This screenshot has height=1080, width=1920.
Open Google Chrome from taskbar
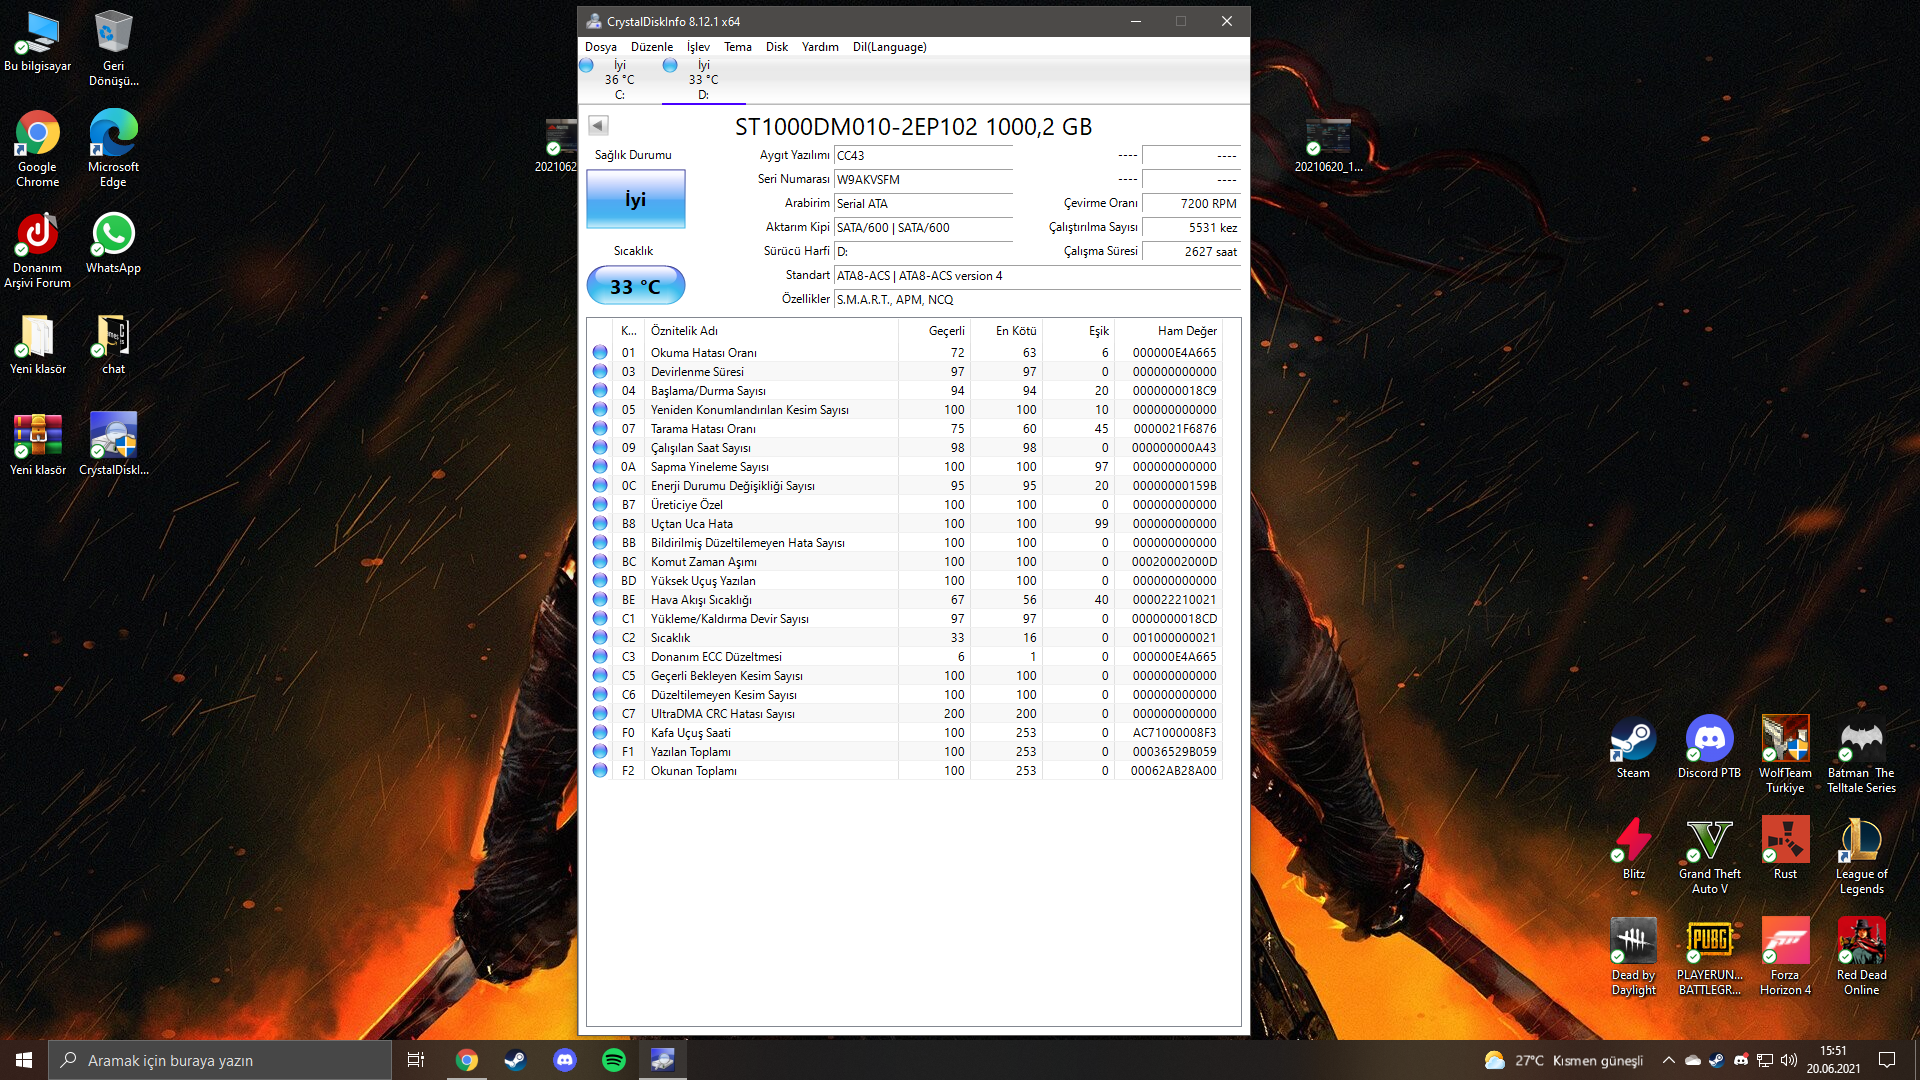(467, 1060)
